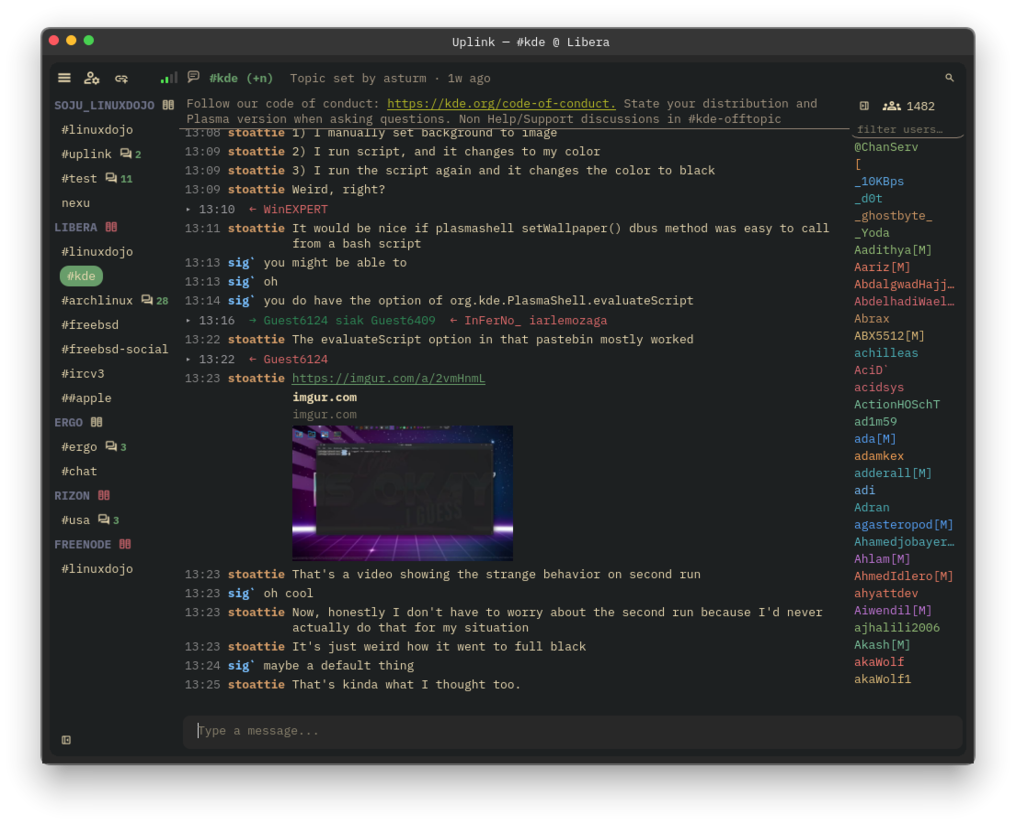Open the #ircv3 channel

point(83,374)
